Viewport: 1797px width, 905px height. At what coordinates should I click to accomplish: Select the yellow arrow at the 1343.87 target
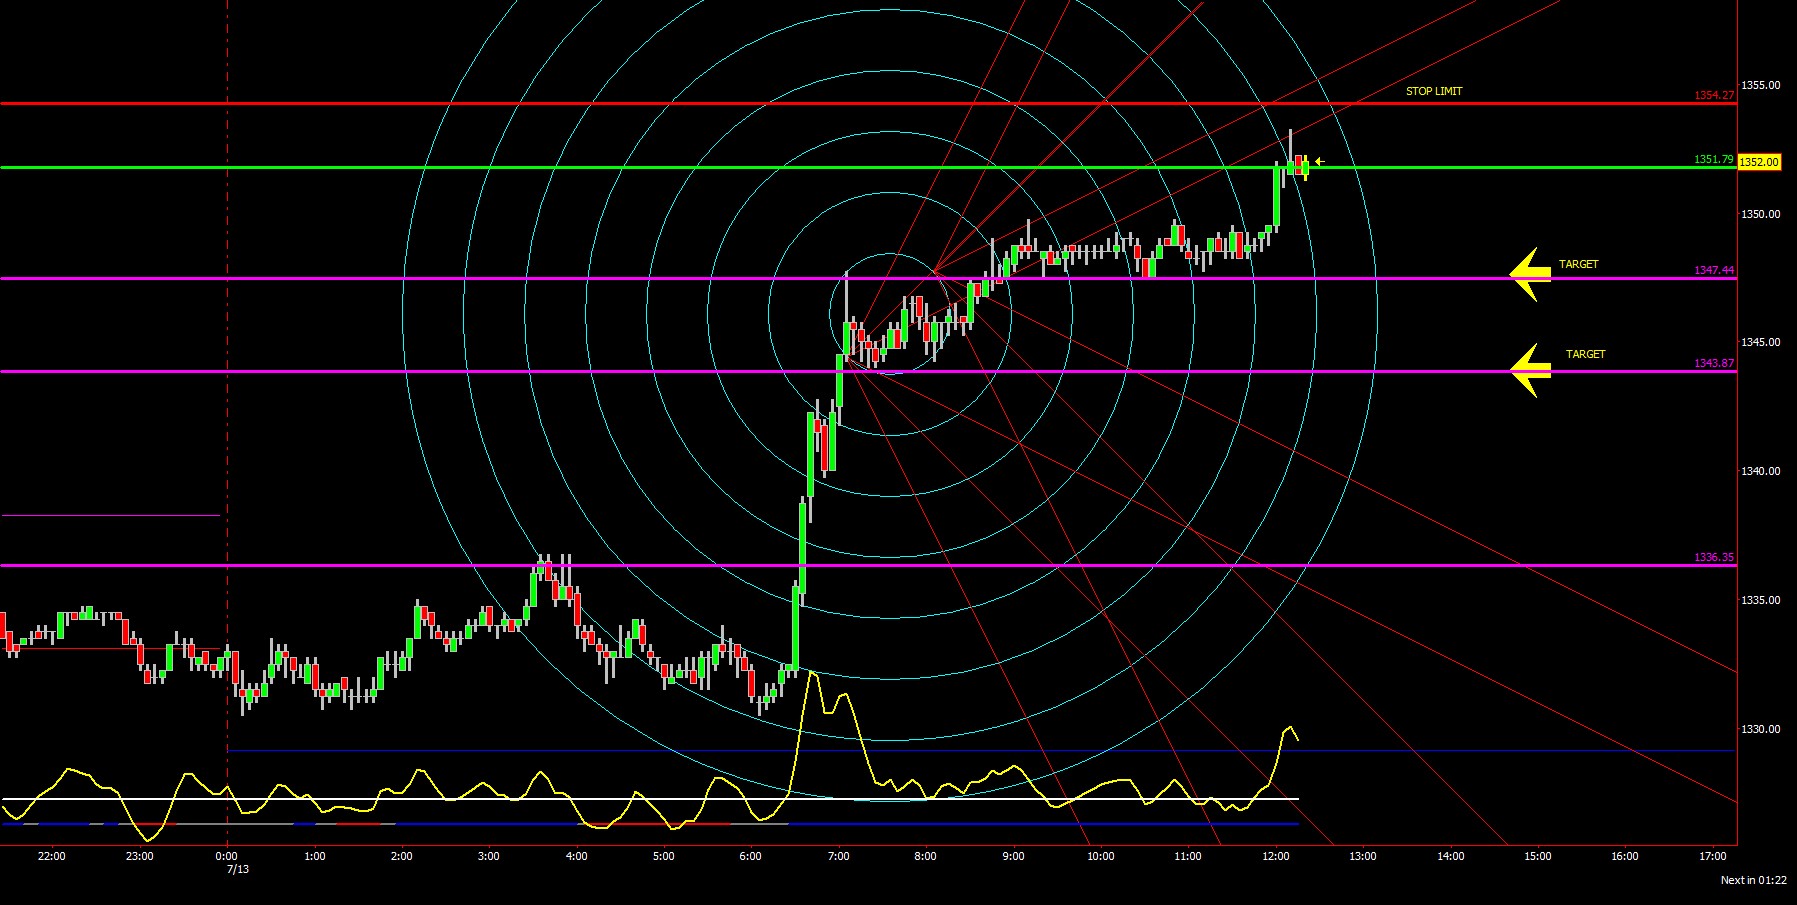(x=1530, y=370)
